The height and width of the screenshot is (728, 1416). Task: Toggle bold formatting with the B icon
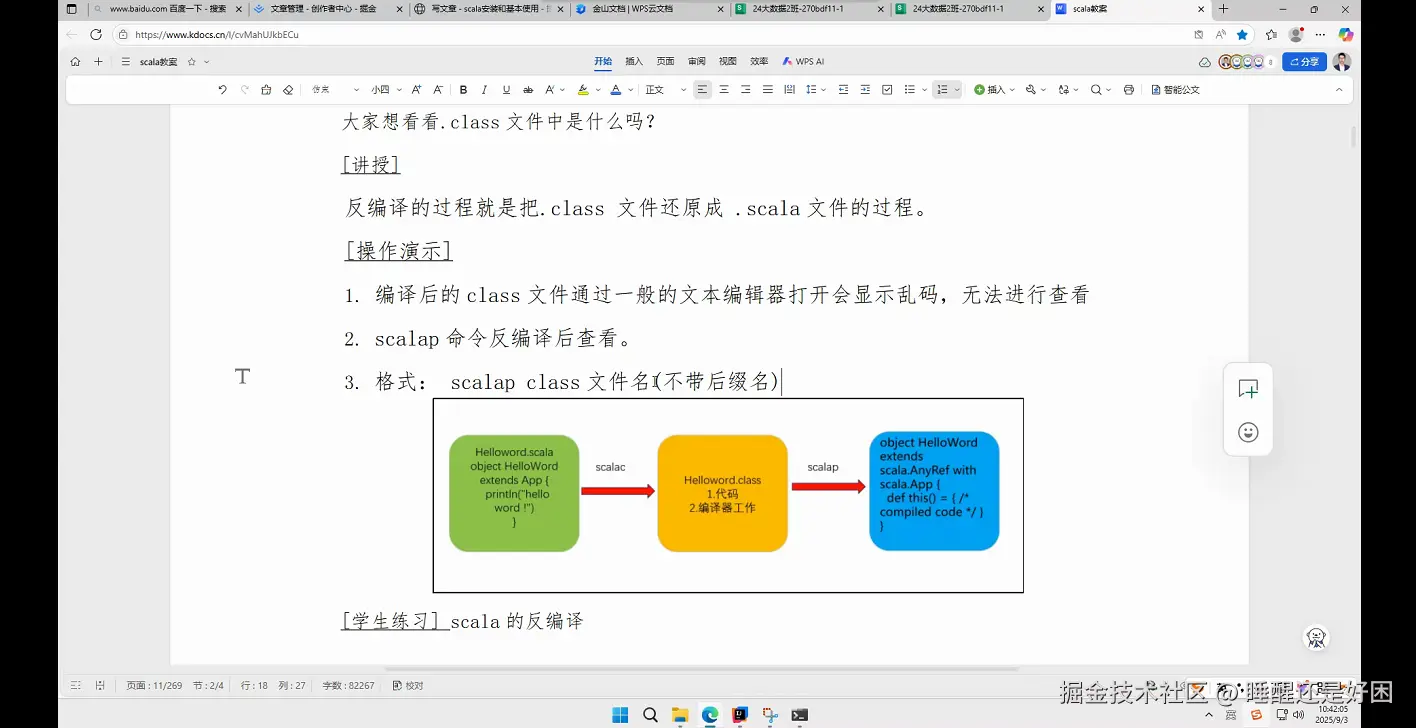pos(463,89)
